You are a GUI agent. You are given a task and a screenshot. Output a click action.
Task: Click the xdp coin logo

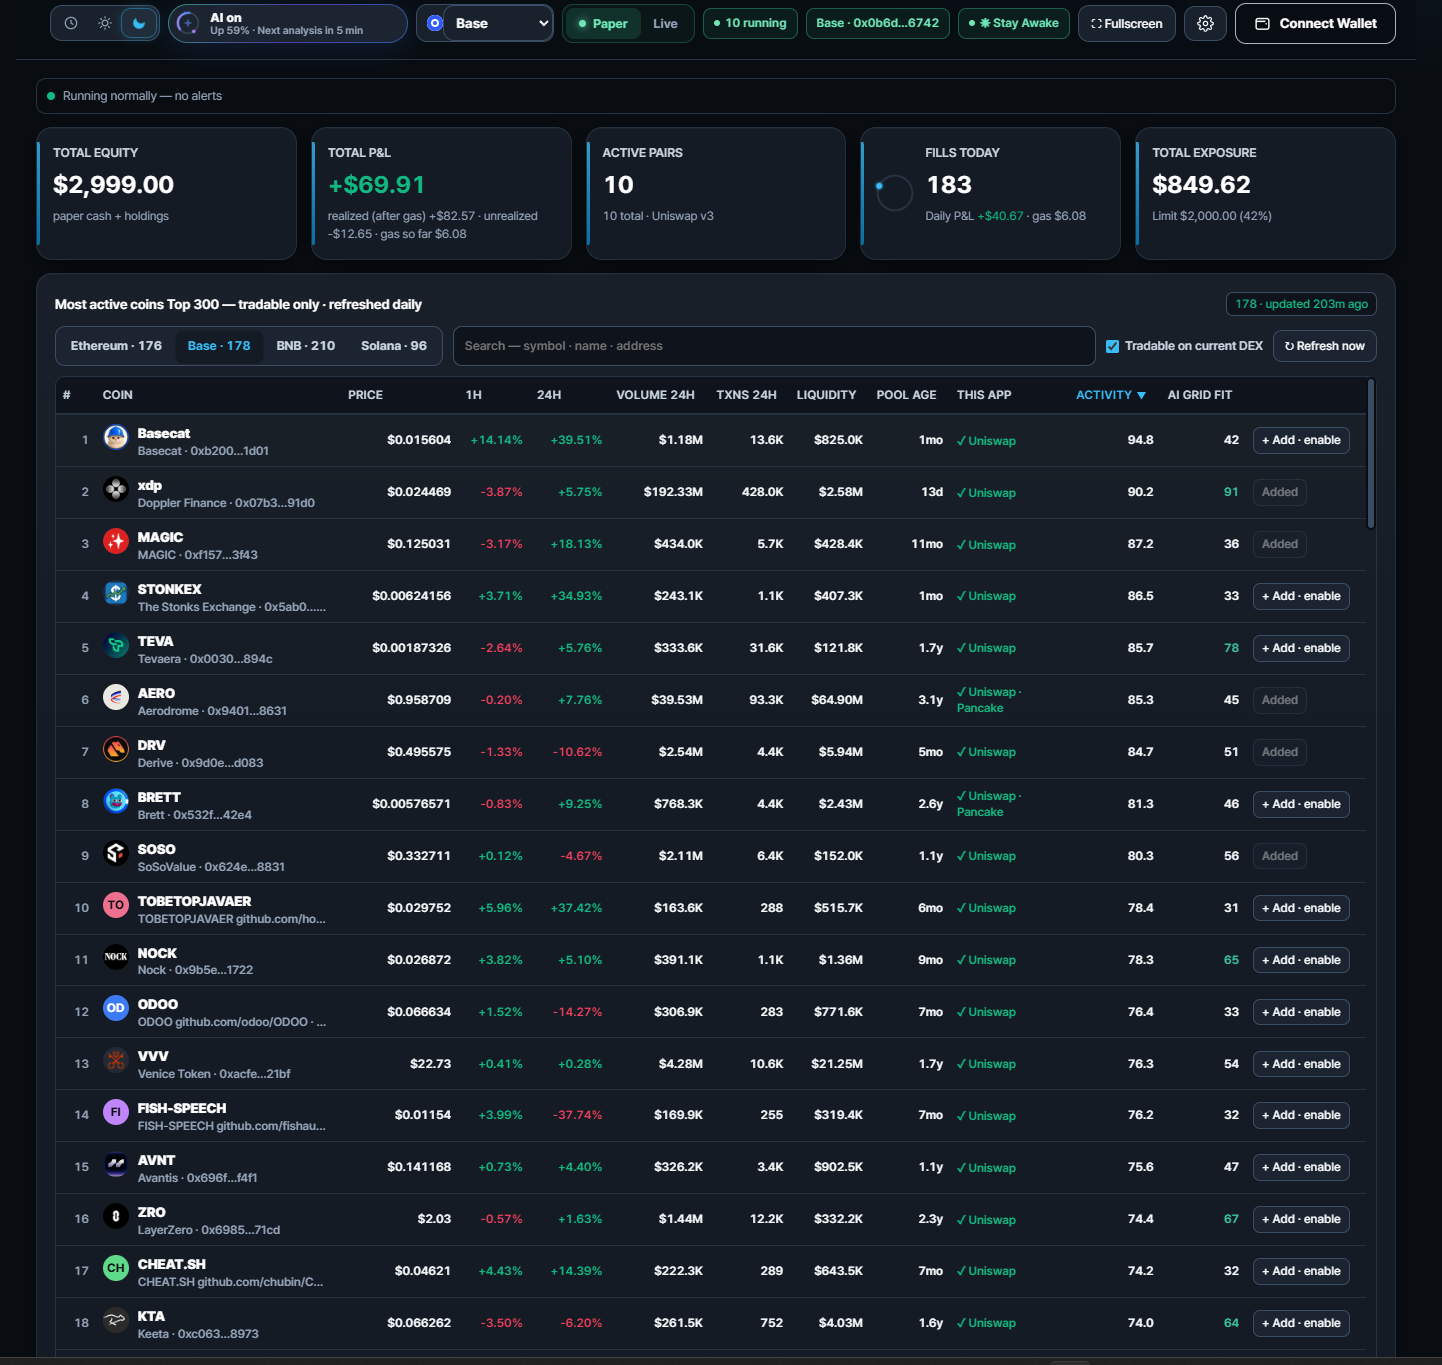(116, 489)
